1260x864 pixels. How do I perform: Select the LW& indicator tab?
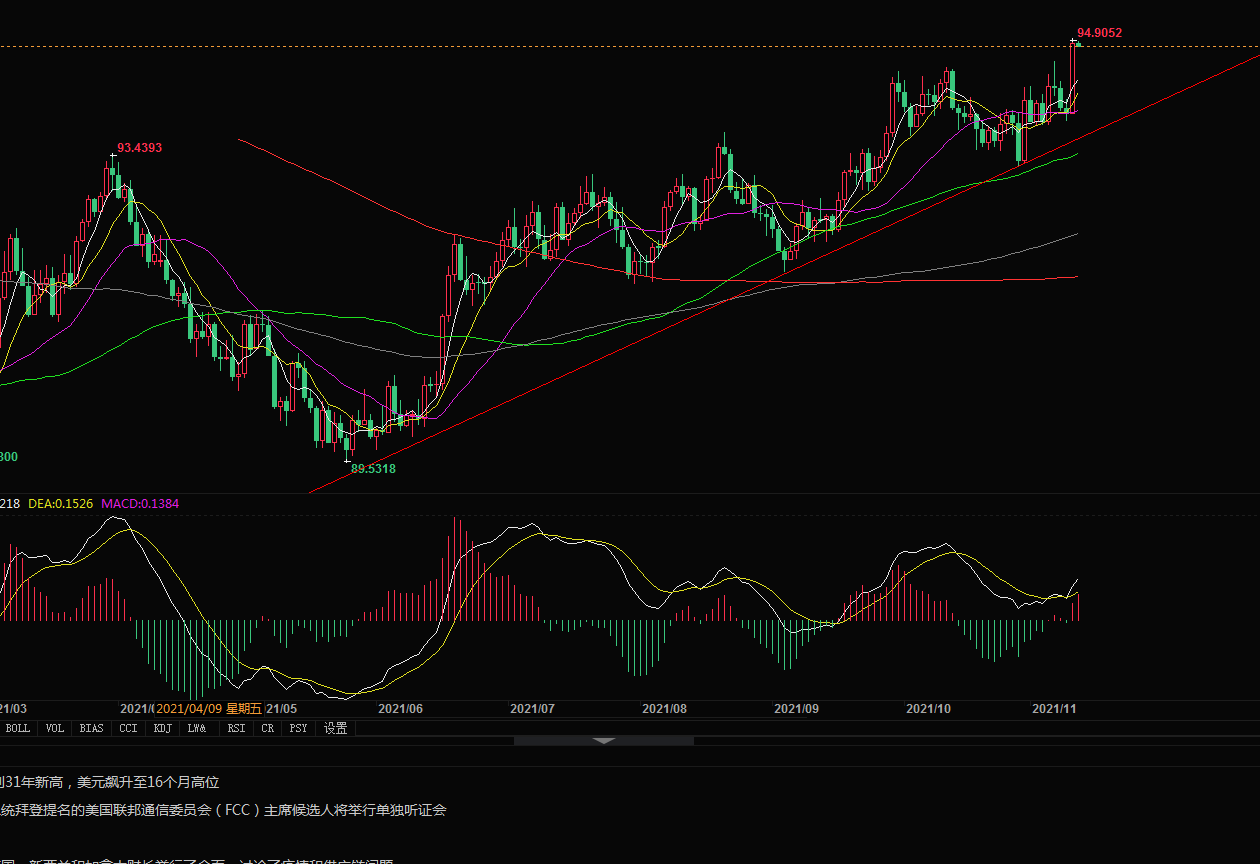[197, 728]
